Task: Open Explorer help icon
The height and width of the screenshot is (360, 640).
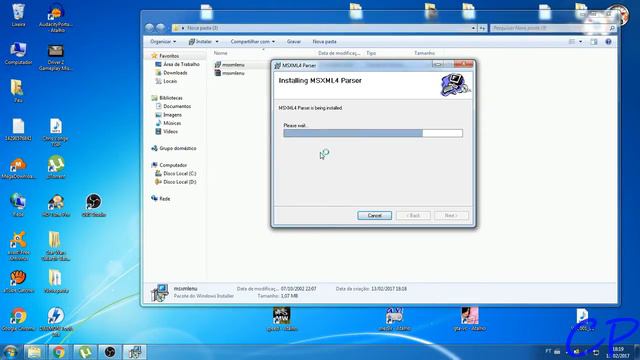Action: (608, 42)
